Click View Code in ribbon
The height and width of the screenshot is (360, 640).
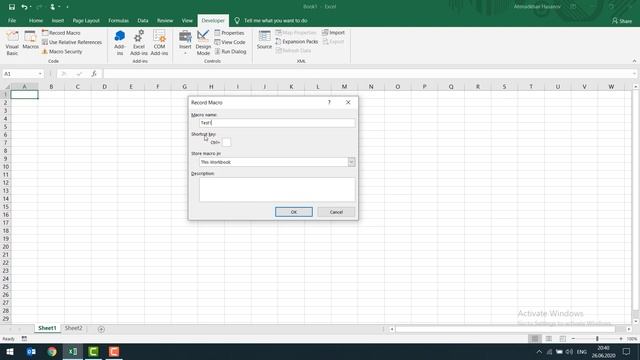[x=230, y=42]
